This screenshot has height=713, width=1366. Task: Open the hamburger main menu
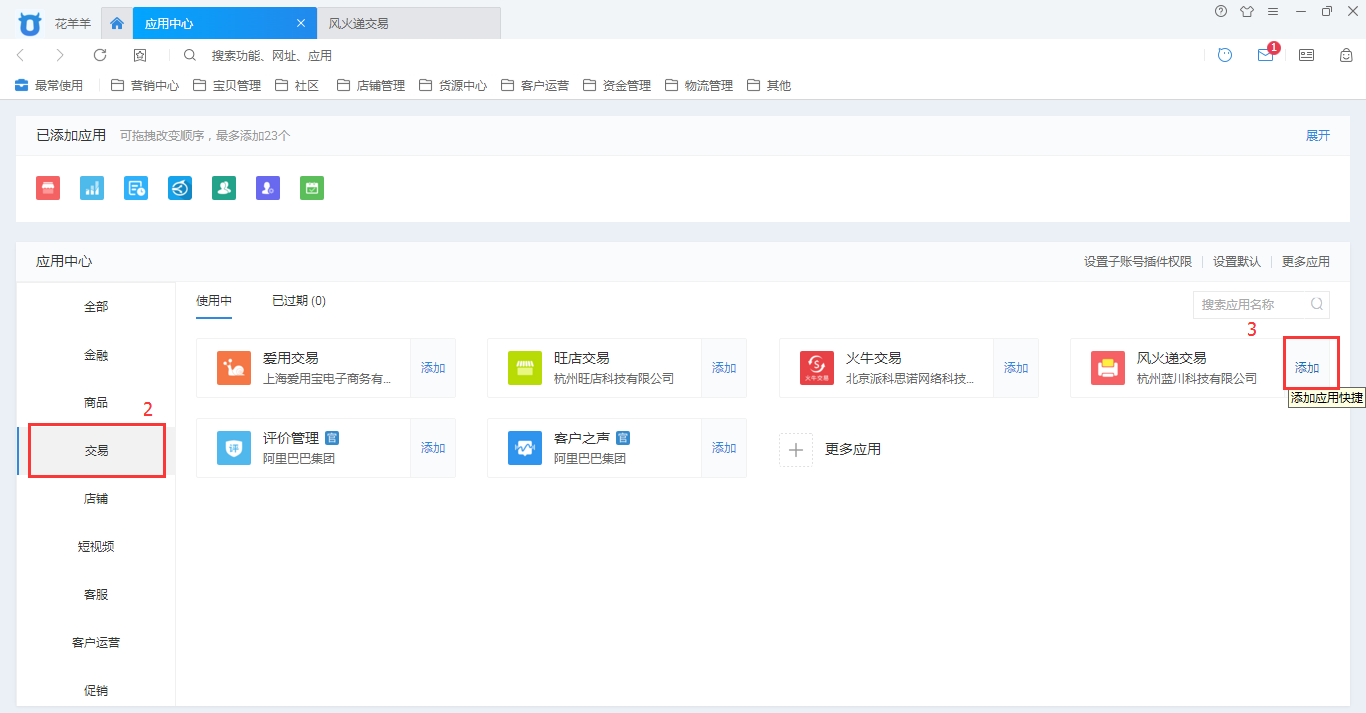pyautogui.click(x=1273, y=11)
